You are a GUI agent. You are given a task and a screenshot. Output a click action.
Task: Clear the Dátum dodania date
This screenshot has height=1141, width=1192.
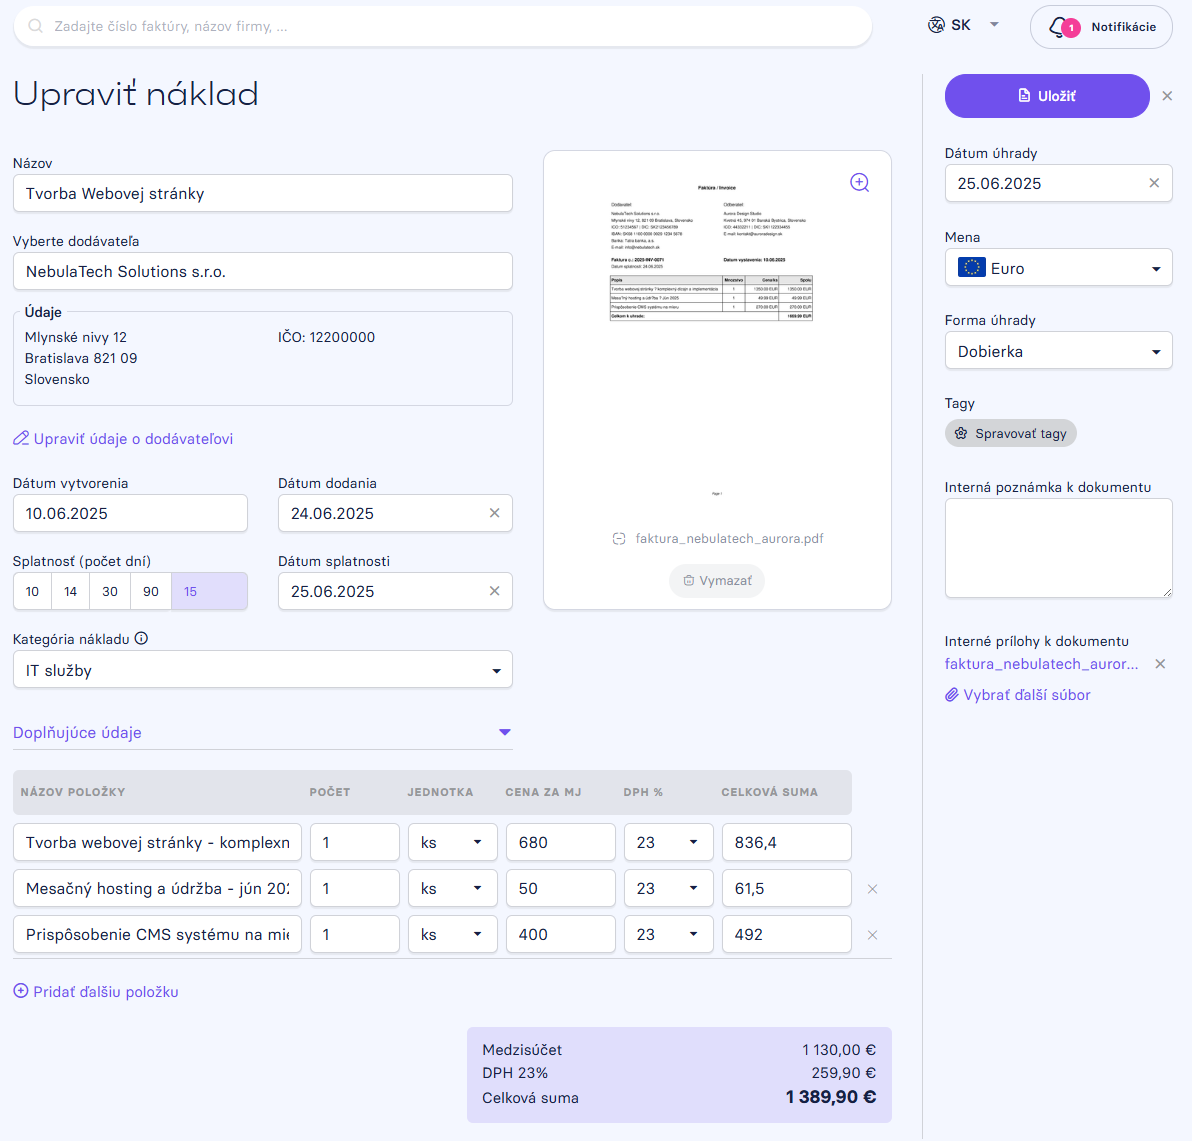point(494,513)
